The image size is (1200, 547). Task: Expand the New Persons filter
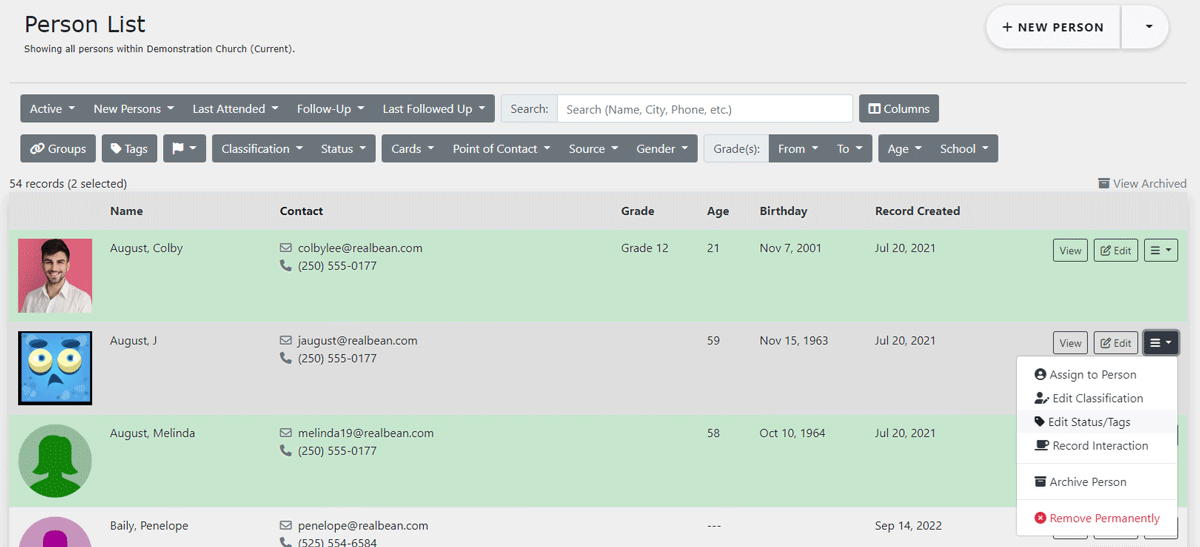[134, 109]
